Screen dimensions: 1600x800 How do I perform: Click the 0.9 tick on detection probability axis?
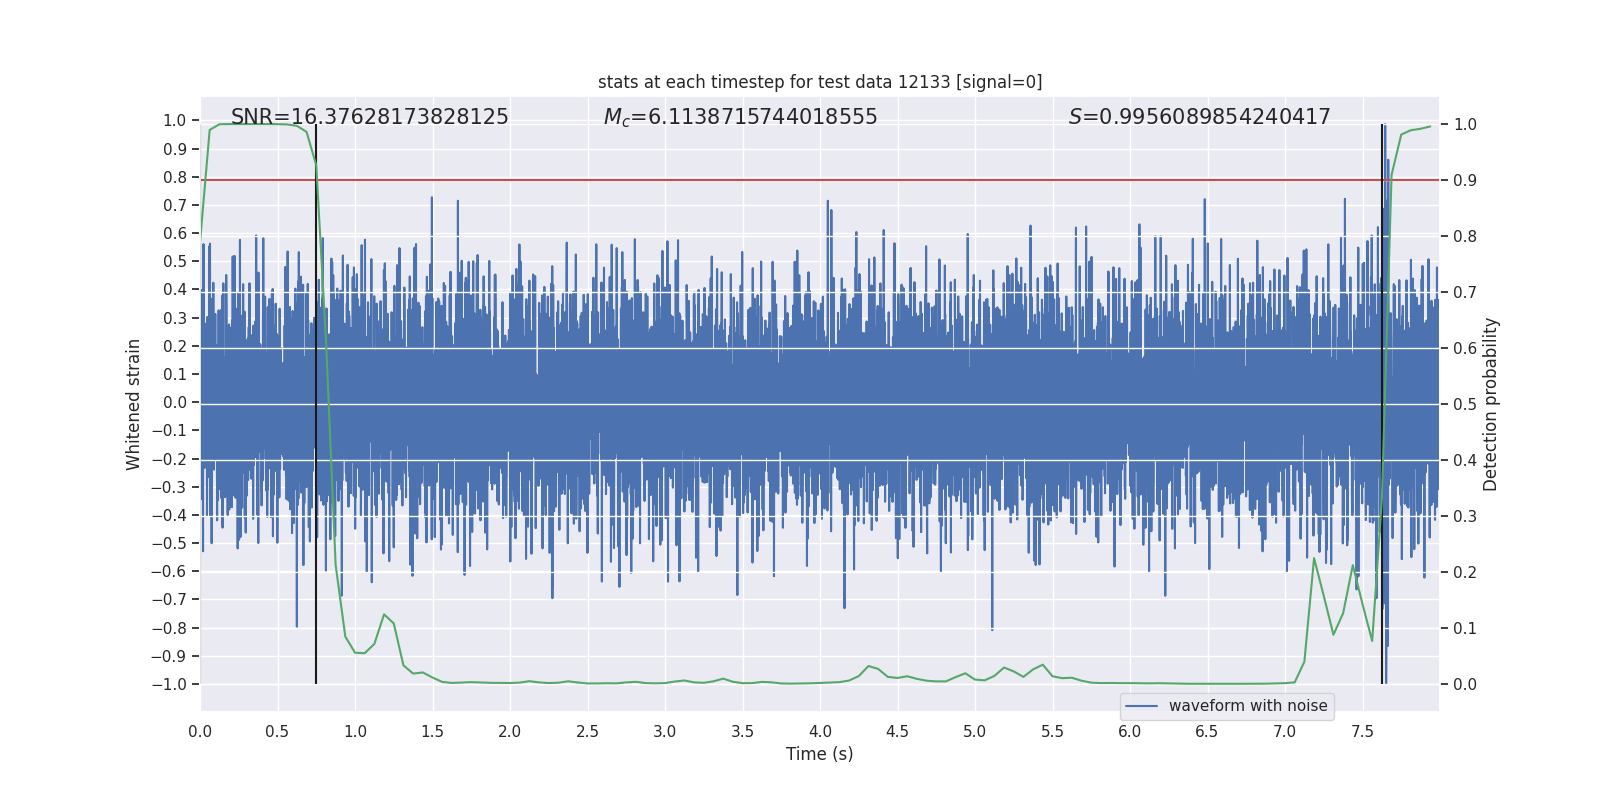tap(1464, 180)
